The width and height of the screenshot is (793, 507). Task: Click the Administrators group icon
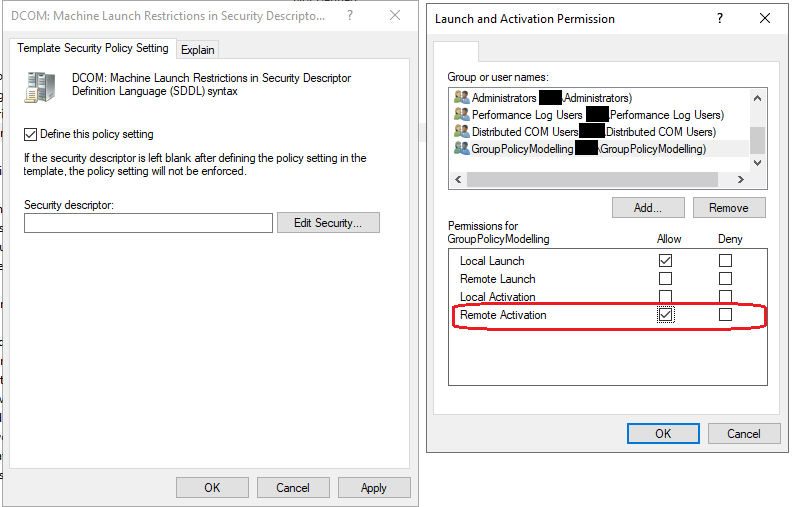[461, 98]
